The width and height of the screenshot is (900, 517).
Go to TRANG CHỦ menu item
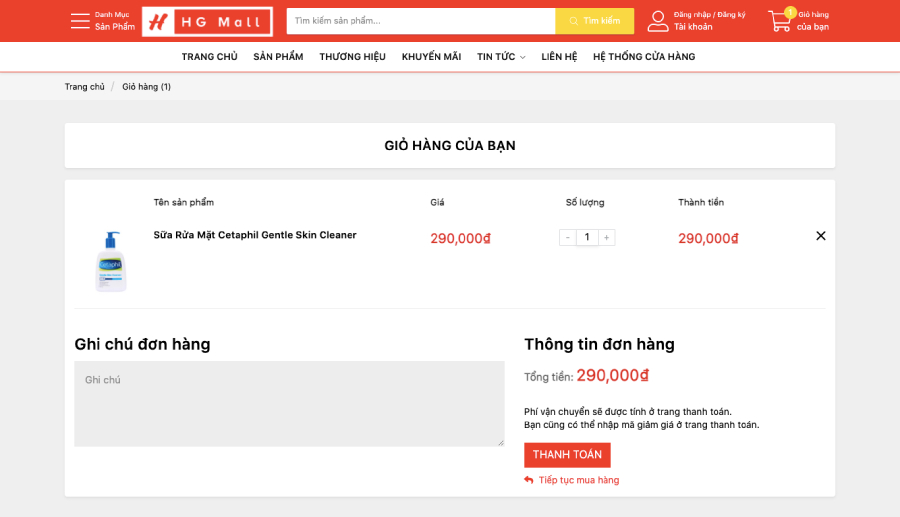[210, 57]
